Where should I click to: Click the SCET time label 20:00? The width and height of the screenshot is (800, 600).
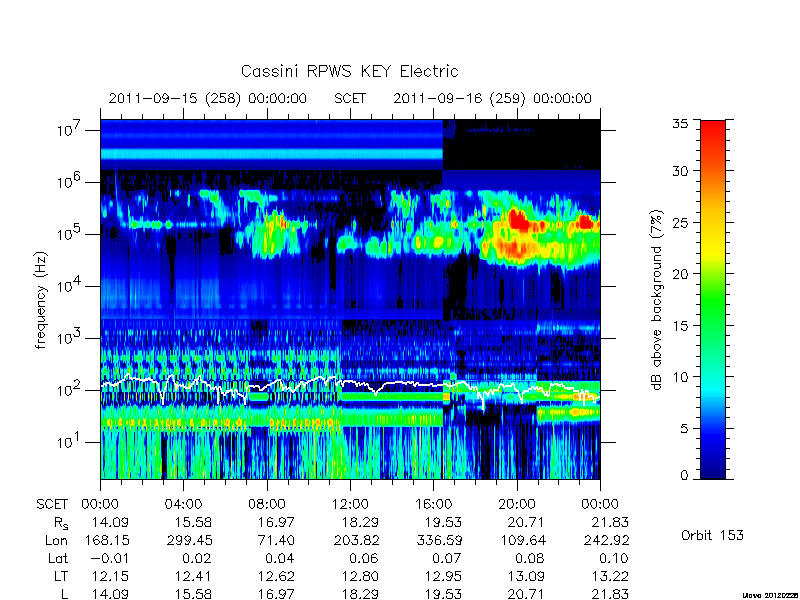[517, 504]
